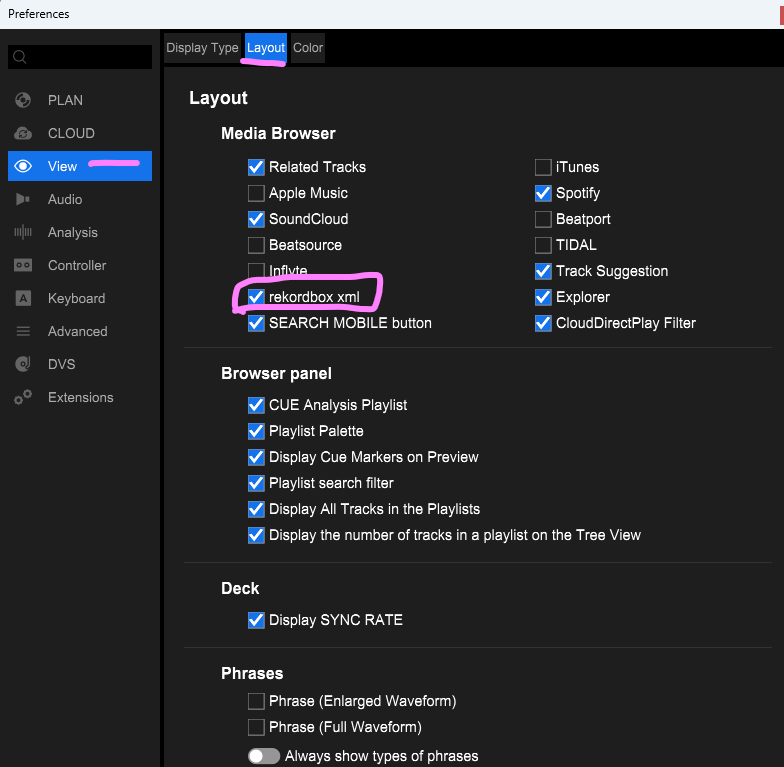784x767 pixels.
Task: Uncheck CloudDirectPlay Filter checkbox
Action: pos(543,323)
